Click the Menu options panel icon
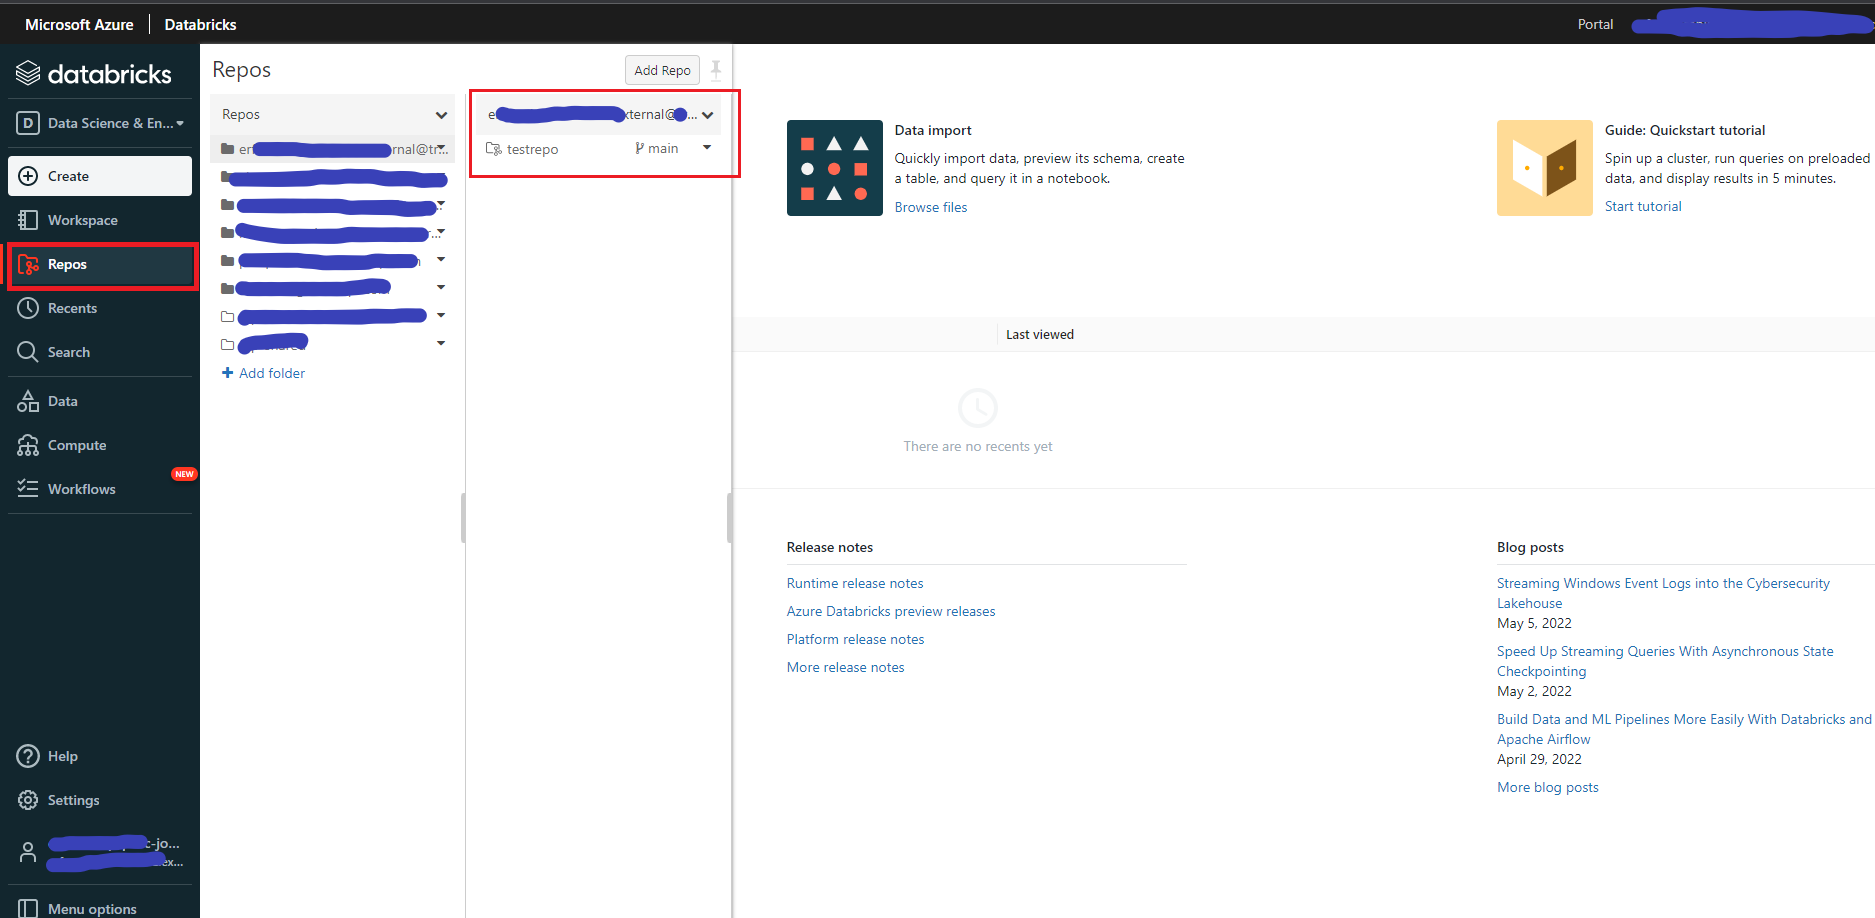This screenshot has width=1875, height=918. pos(28,908)
